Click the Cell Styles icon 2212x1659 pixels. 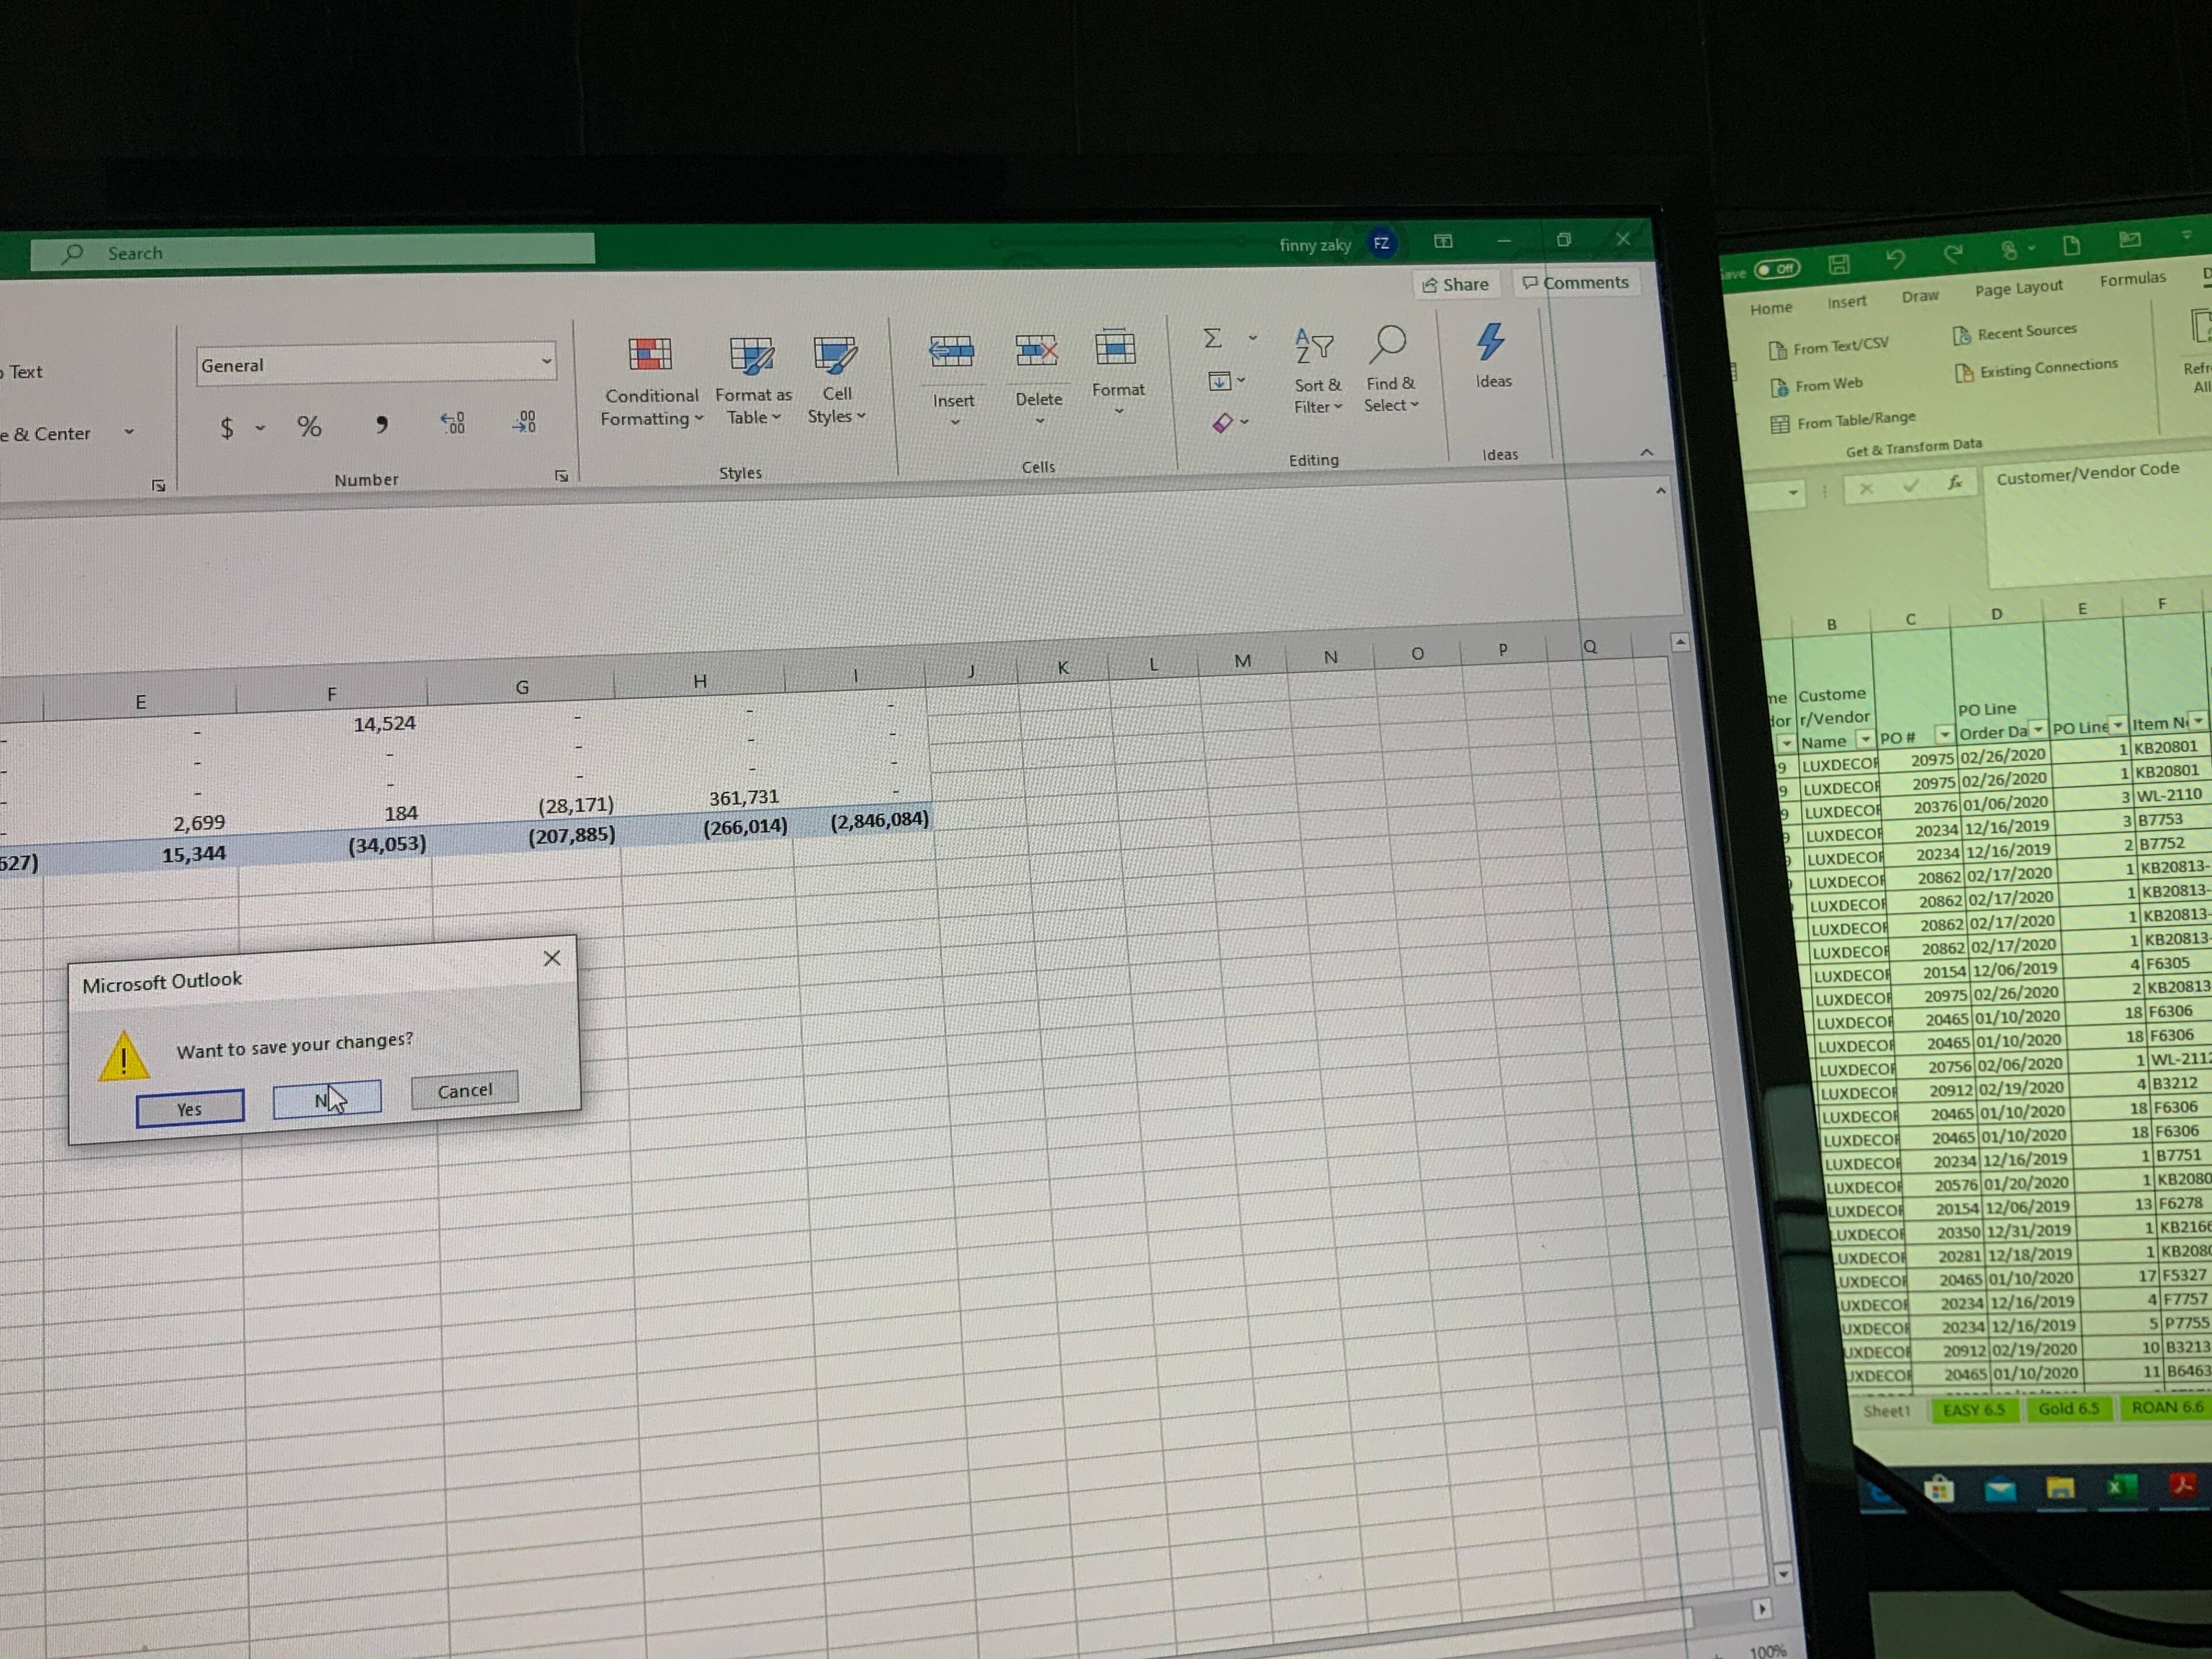(835, 355)
